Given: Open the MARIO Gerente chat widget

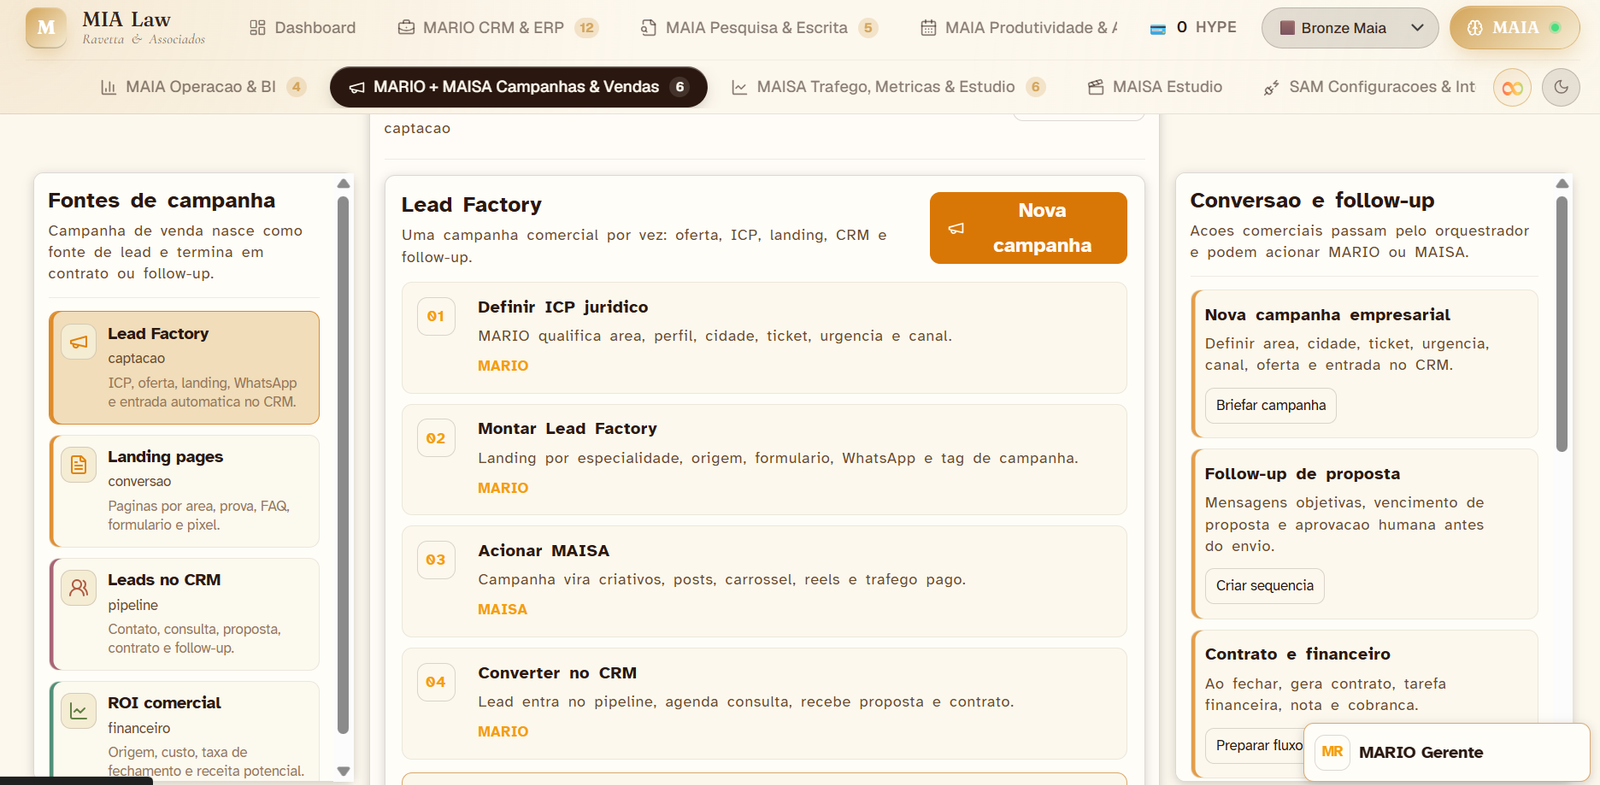Looking at the screenshot, I should click(1446, 752).
